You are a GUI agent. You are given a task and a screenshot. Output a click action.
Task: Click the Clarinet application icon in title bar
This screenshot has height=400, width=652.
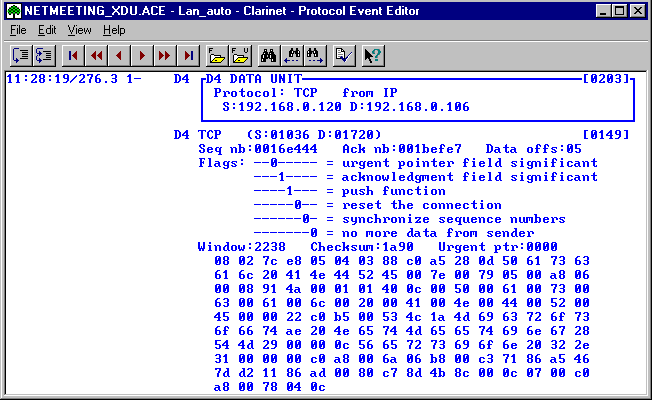(14, 11)
